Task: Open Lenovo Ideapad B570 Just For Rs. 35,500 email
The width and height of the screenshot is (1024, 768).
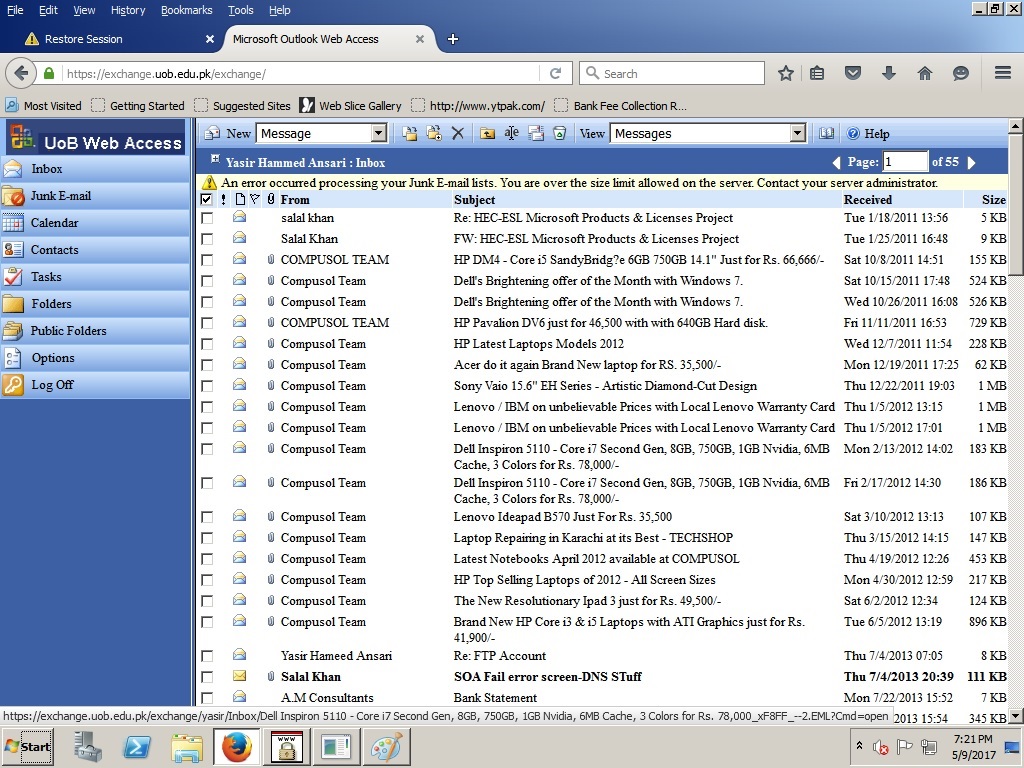Action: click(x=562, y=517)
